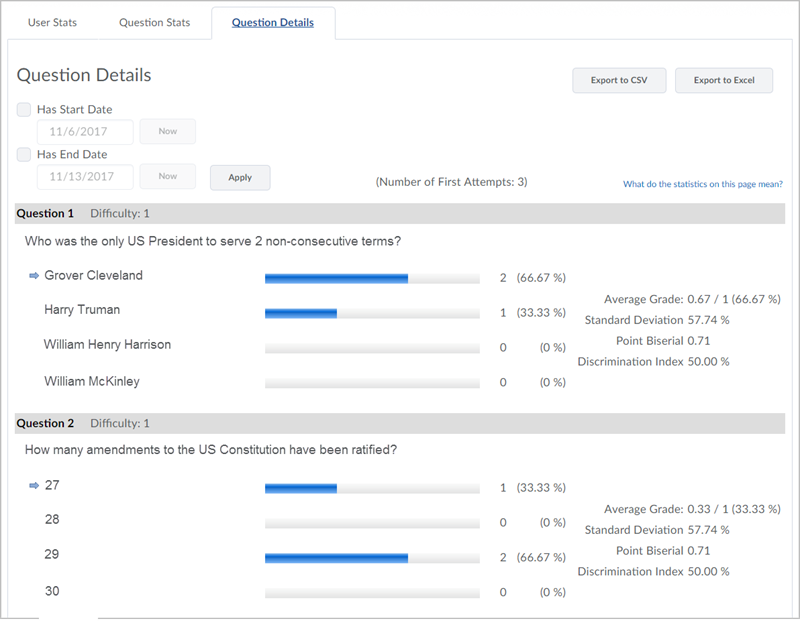This screenshot has width=800, height=621.
Task: Click Now button beside end date
Action: 167,176
